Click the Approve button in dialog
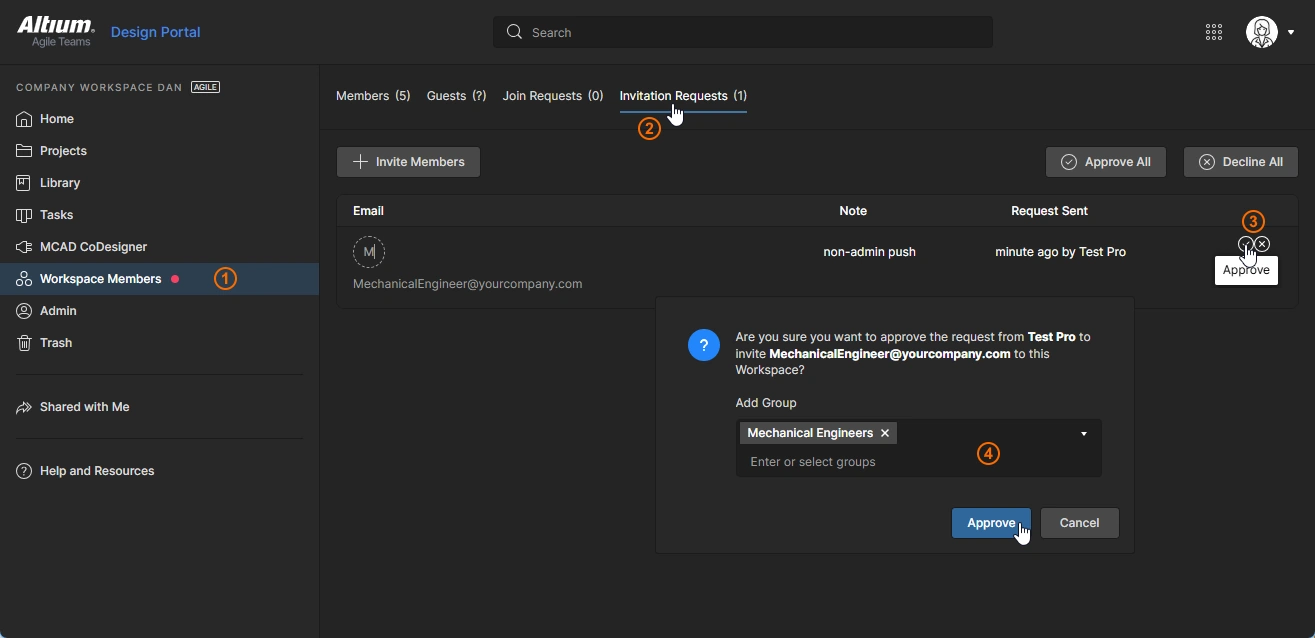 pyautogui.click(x=990, y=523)
